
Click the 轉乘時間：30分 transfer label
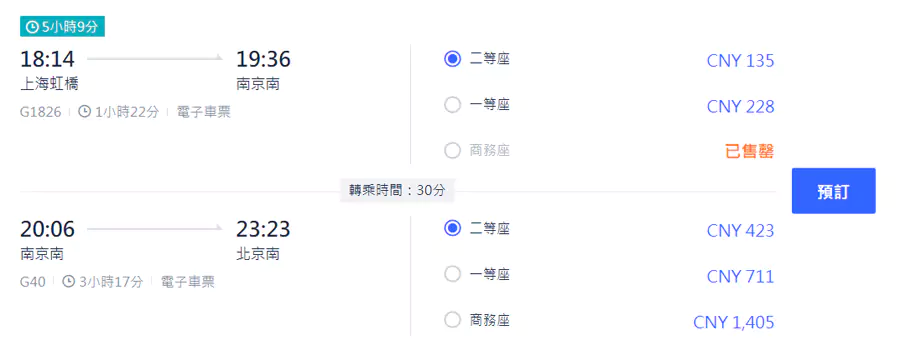pyautogui.click(x=397, y=190)
